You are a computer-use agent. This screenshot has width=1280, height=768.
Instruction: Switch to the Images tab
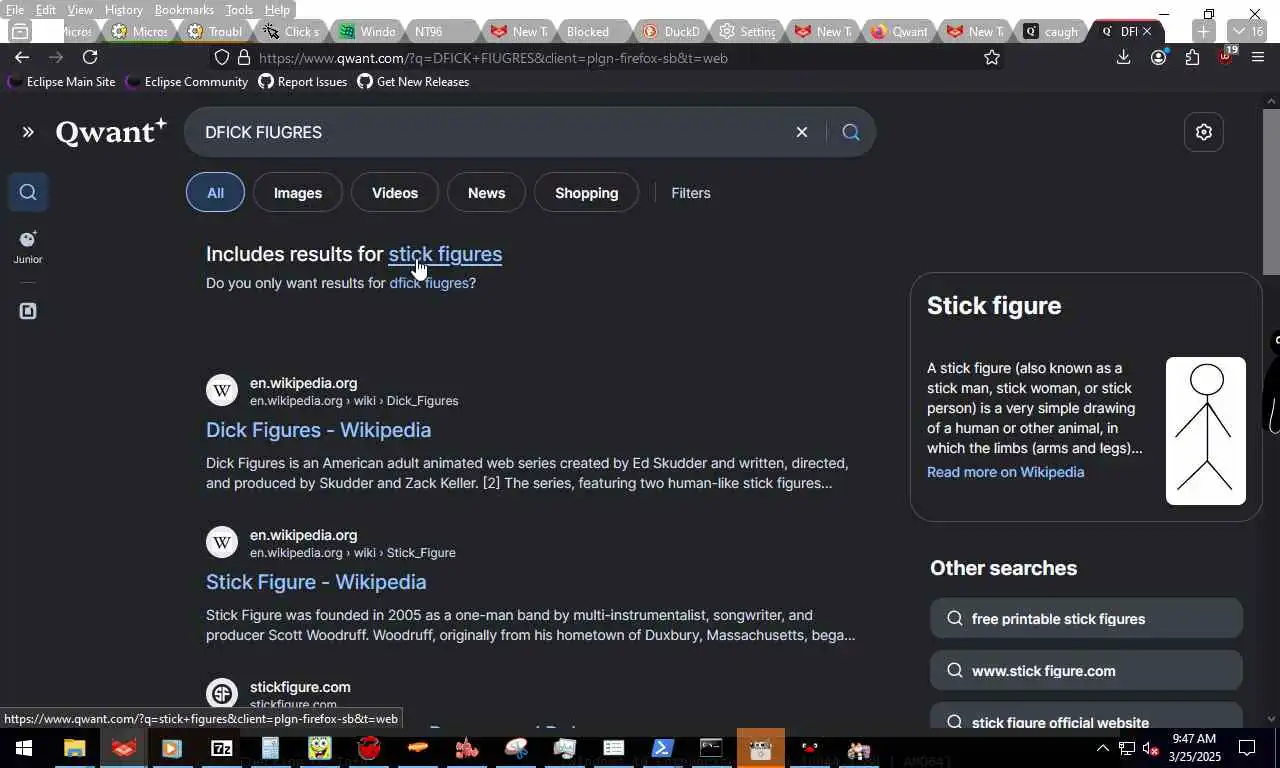298,193
